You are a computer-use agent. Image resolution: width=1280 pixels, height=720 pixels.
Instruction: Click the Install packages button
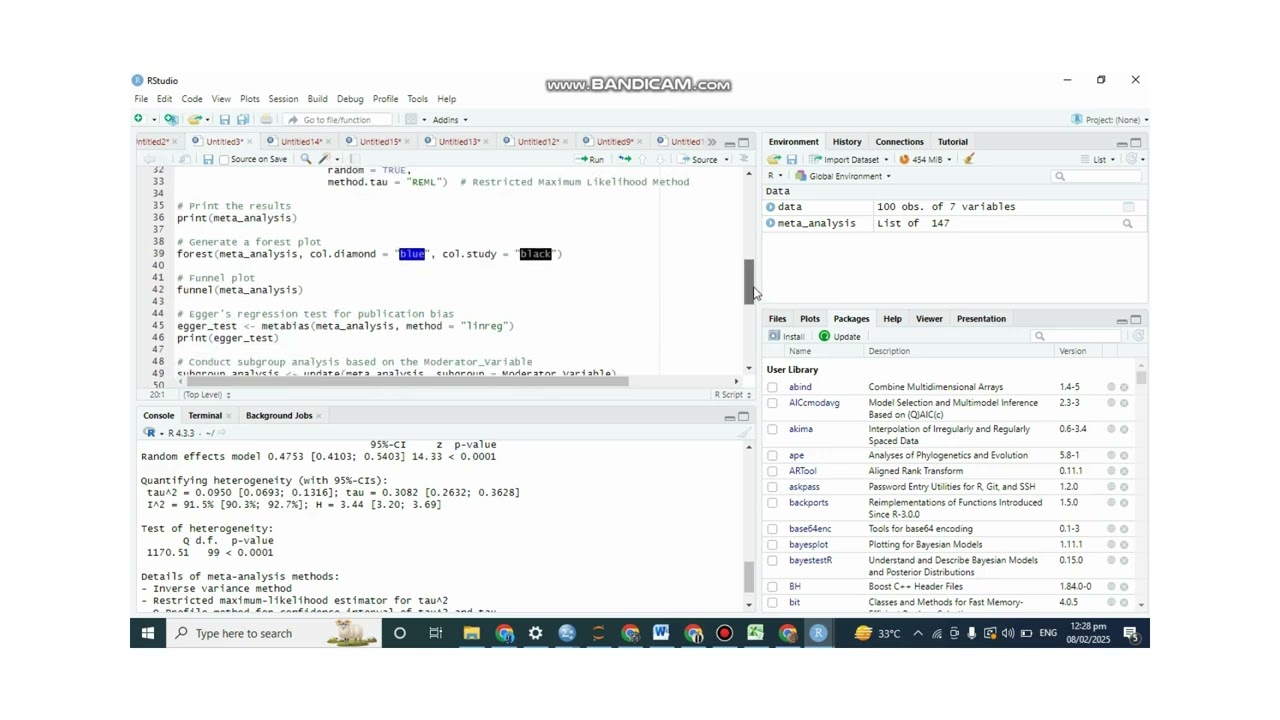786,336
